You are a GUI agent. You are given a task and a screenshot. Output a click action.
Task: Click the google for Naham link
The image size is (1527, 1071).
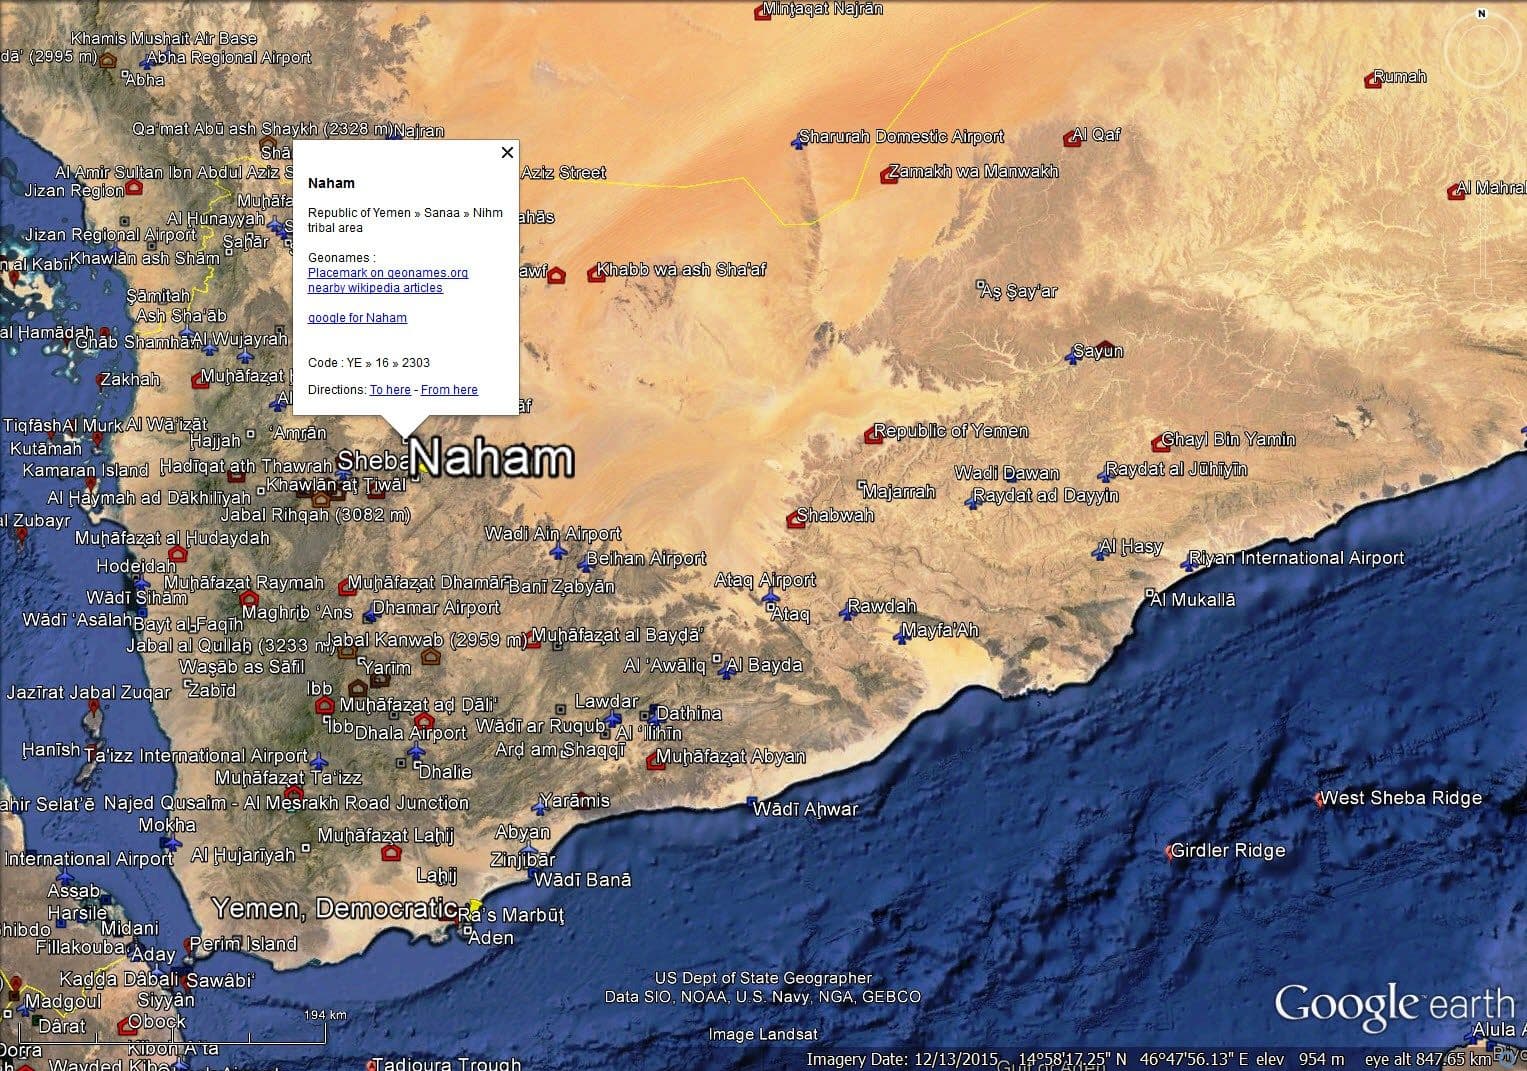pyautogui.click(x=357, y=318)
